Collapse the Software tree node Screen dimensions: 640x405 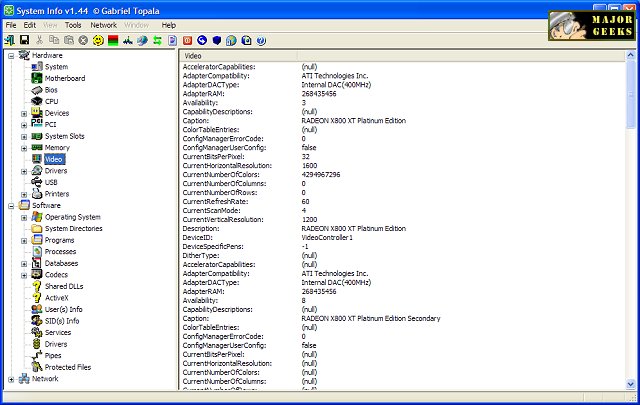click(11, 206)
